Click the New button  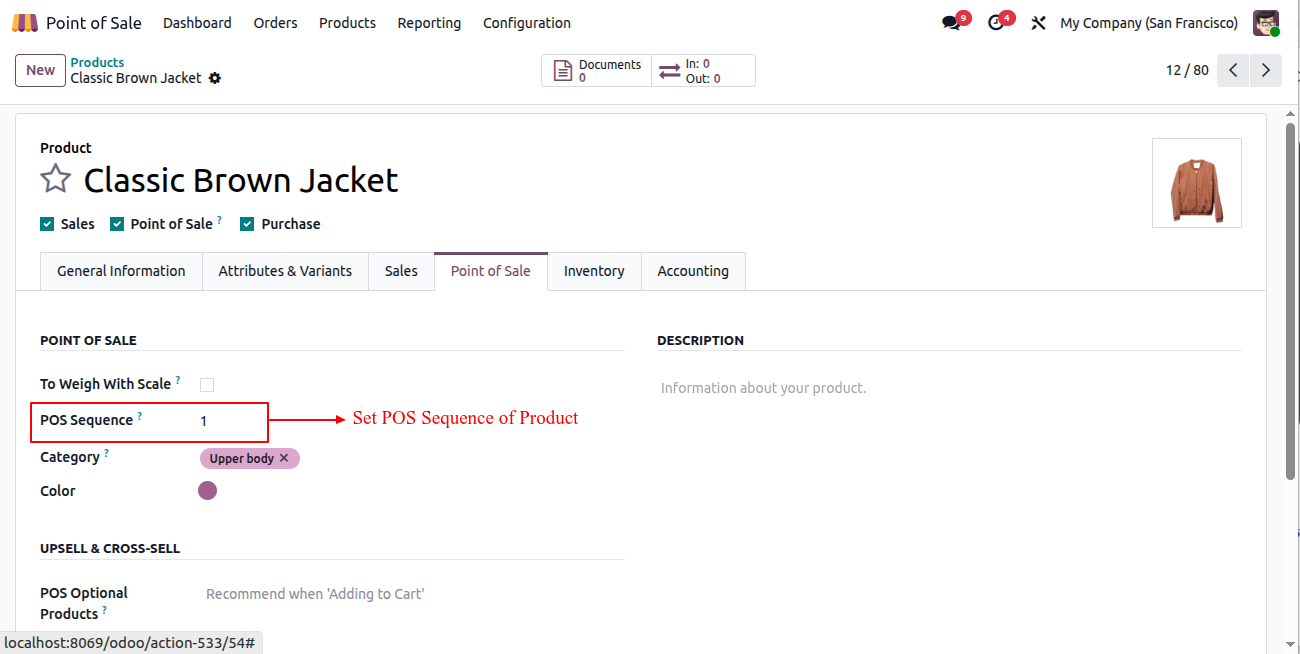coord(40,70)
